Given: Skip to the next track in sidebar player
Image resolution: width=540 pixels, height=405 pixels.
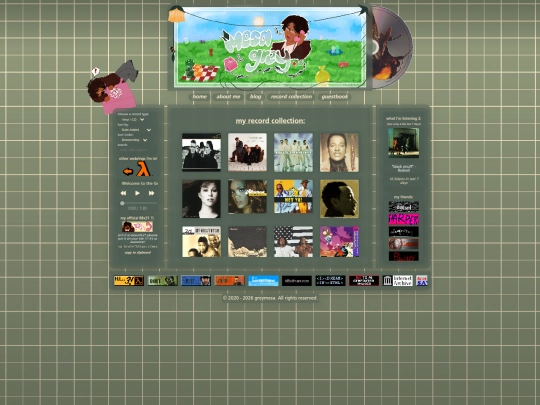Looking at the screenshot, I should [x=151, y=193].
